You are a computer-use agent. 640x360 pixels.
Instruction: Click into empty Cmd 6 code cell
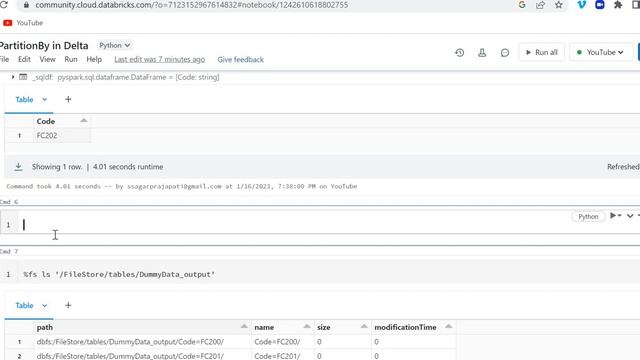pyautogui.click(x=294, y=224)
